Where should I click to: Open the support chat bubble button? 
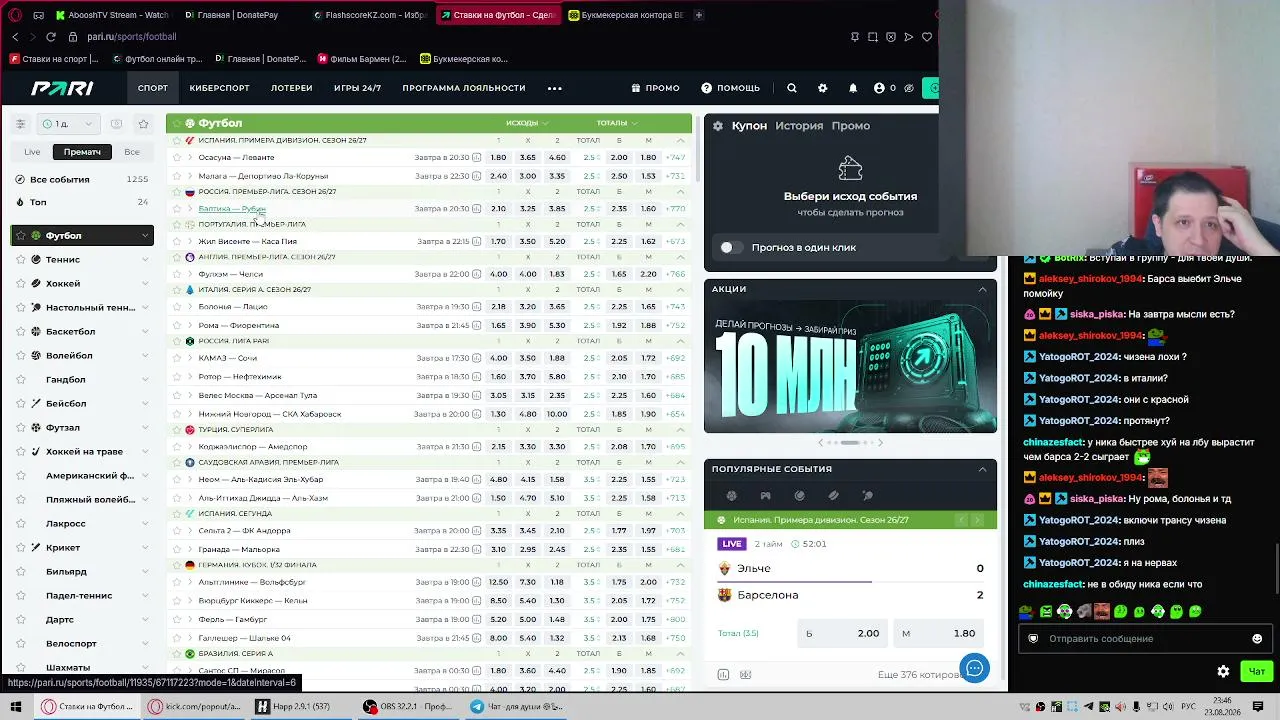coord(974,668)
